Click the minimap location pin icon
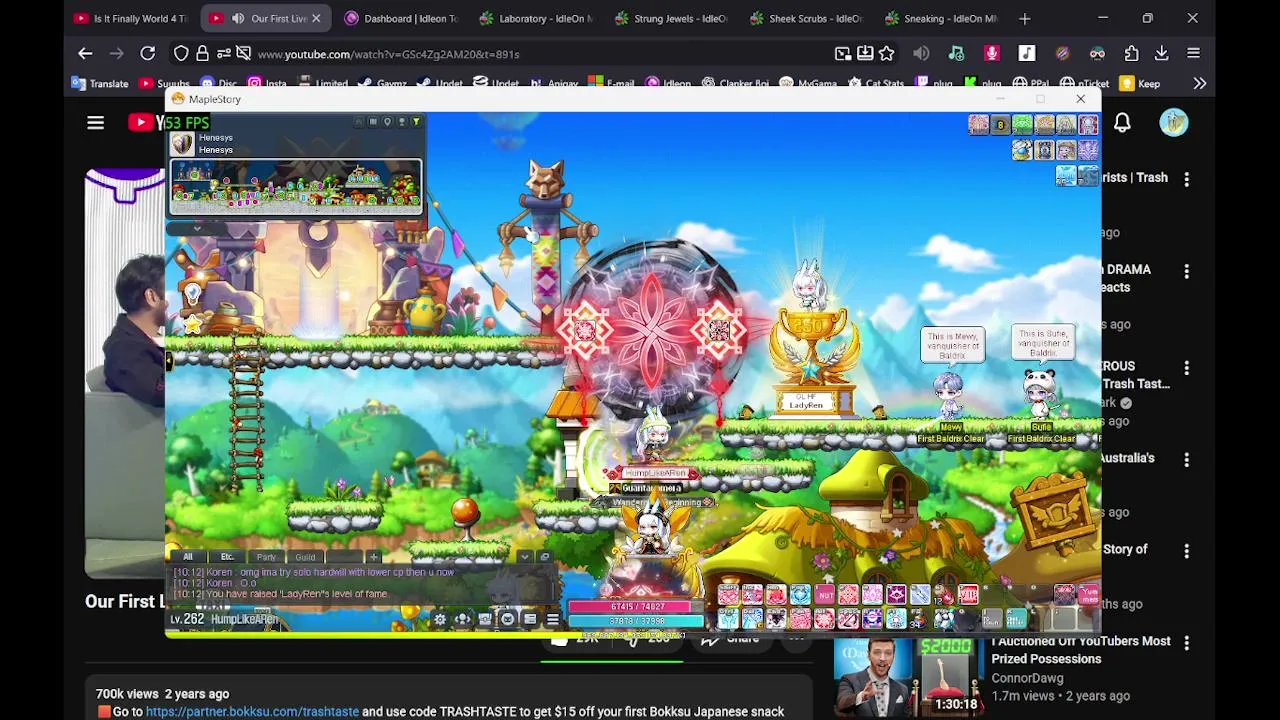Viewport: 1280px width, 720px height. [387, 122]
